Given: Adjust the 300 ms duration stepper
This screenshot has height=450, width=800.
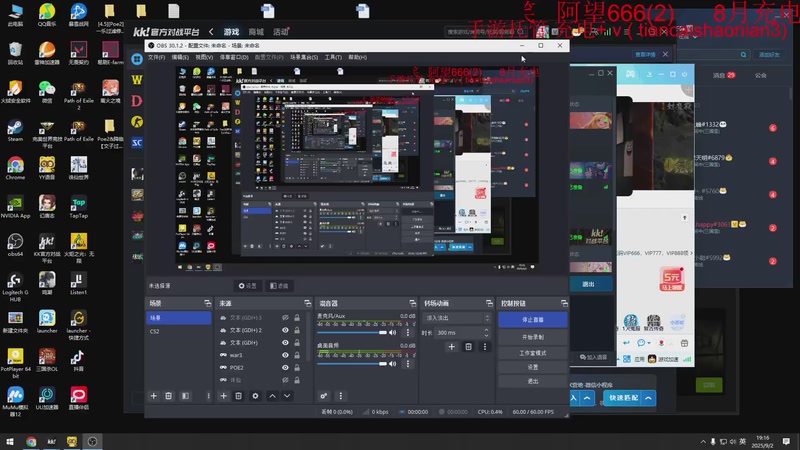Looking at the screenshot, I should [486, 333].
